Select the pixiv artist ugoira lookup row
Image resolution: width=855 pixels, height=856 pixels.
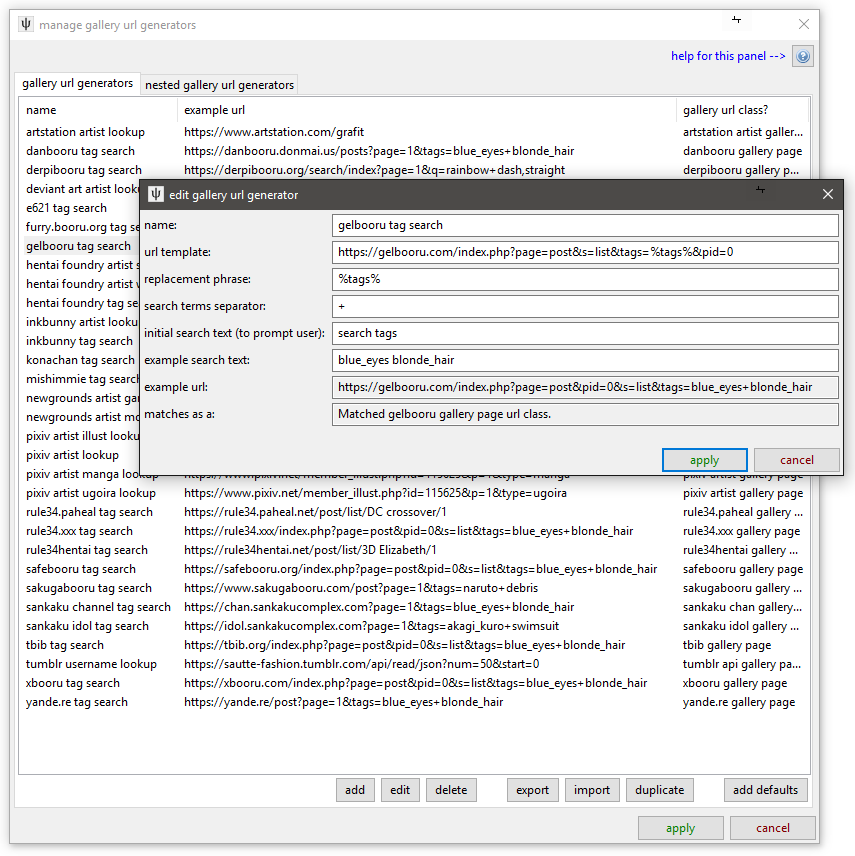pyautogui.click(x=414, y=493)
